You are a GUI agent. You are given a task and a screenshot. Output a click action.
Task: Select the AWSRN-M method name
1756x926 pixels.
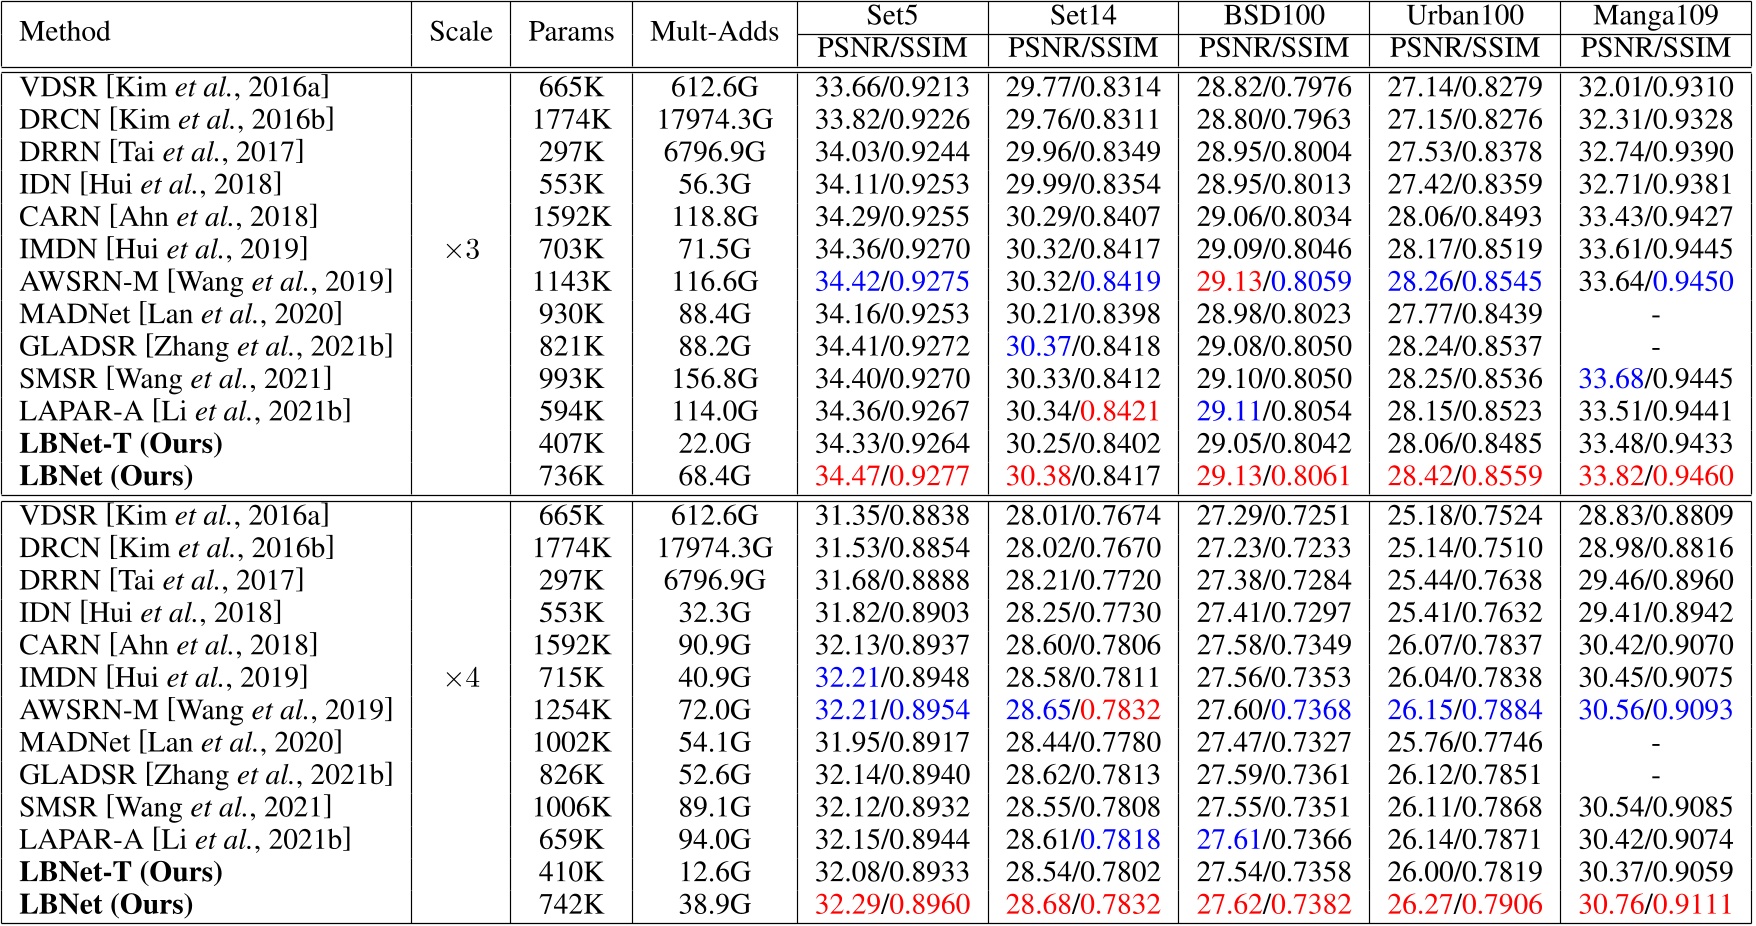point(86,282)
